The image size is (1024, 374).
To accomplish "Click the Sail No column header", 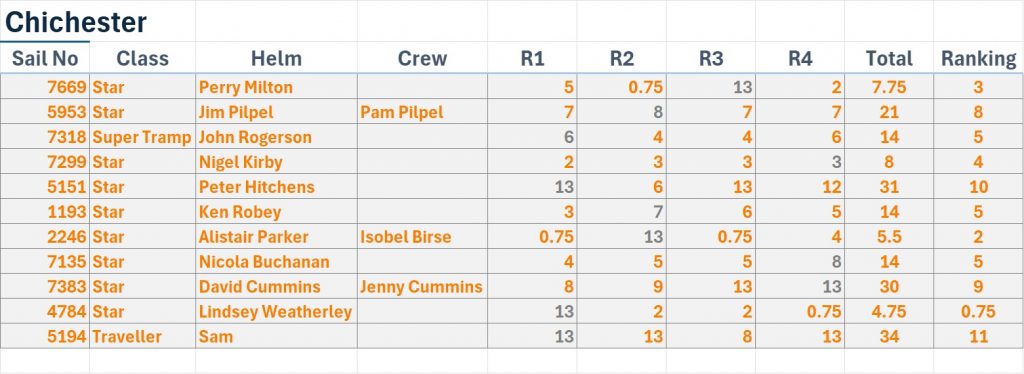I will coord(45,58).
